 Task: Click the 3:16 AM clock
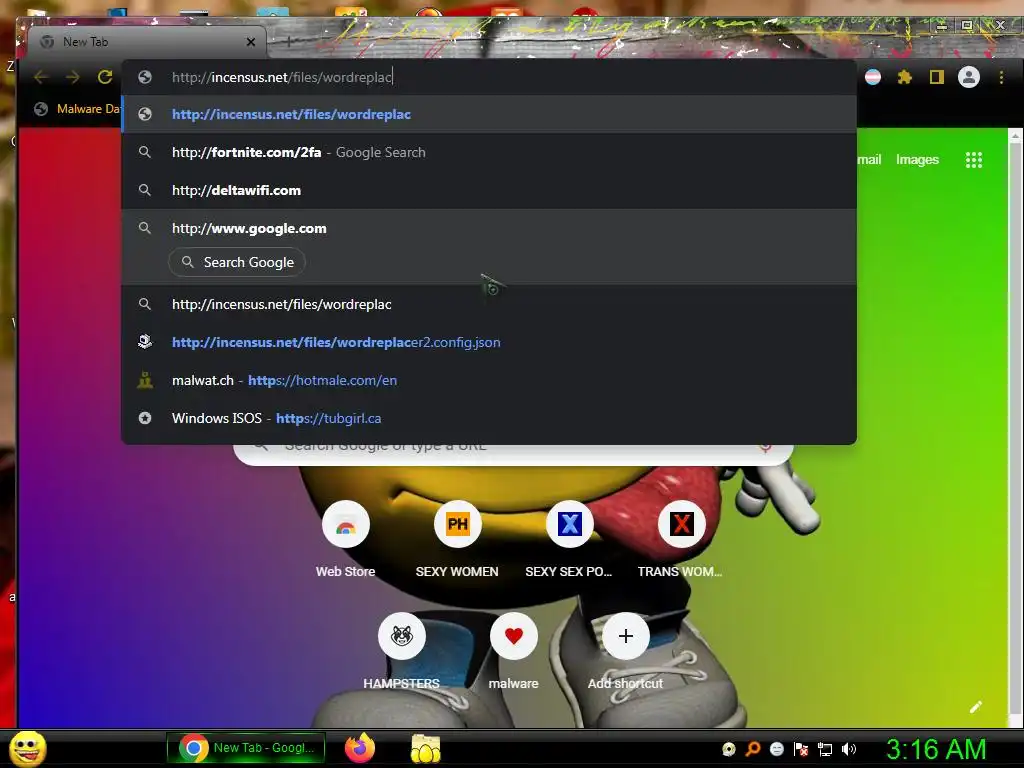click(x=936, y=749)
